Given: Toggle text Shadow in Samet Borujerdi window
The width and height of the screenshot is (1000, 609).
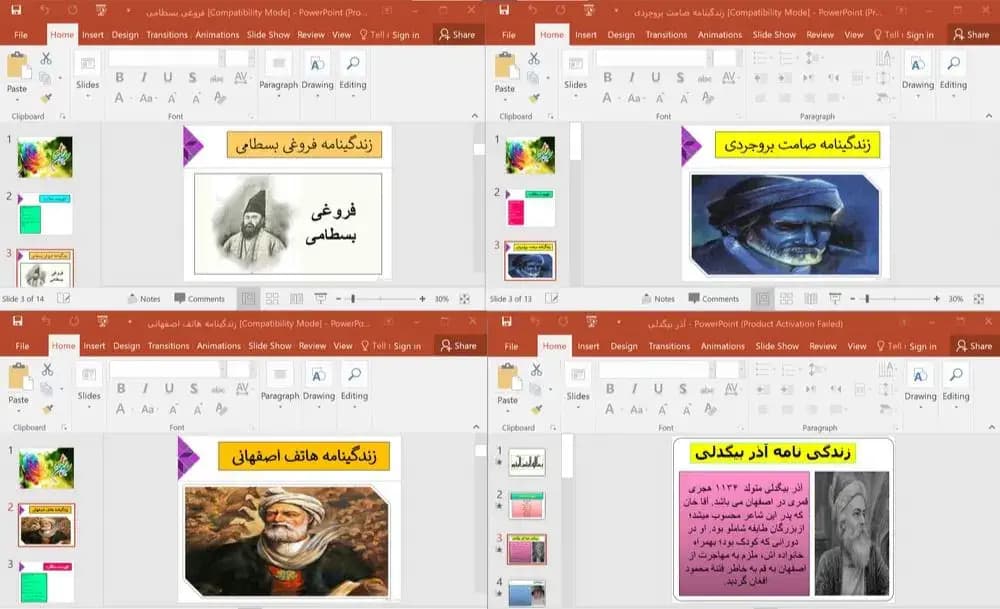Looking at the screenshot, I should (x=680, y=78).
